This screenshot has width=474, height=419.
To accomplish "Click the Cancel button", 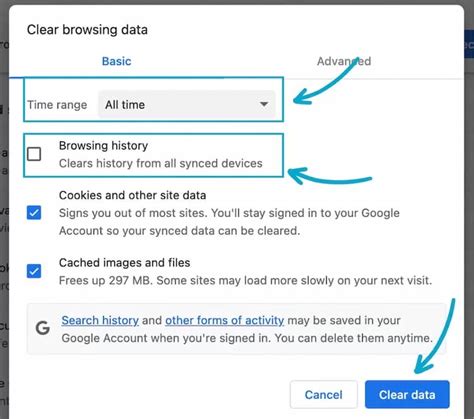I will click(x=324, y=395).
